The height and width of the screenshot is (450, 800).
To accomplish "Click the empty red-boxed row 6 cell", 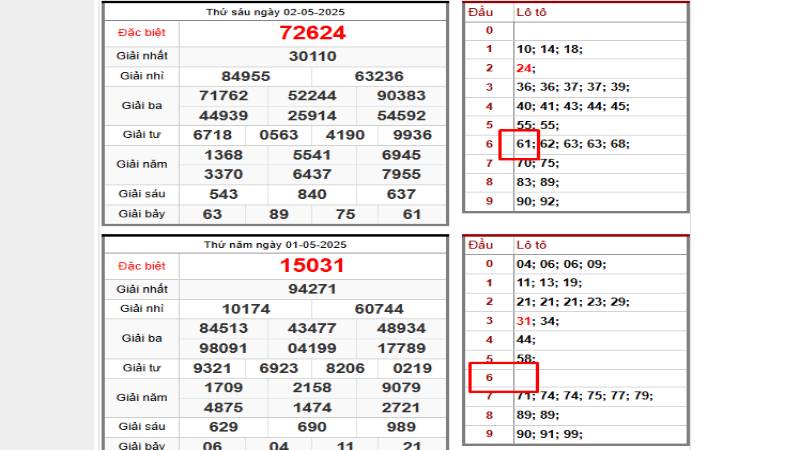I will pyautogui.click(x=505, y=377).
